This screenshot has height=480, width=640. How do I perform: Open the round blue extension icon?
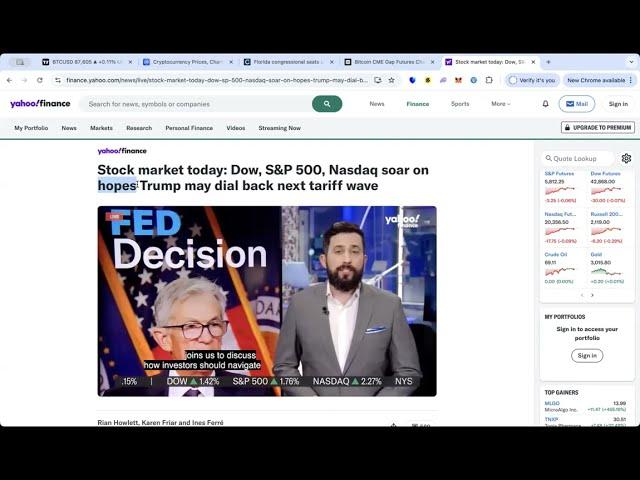[473, 80]
